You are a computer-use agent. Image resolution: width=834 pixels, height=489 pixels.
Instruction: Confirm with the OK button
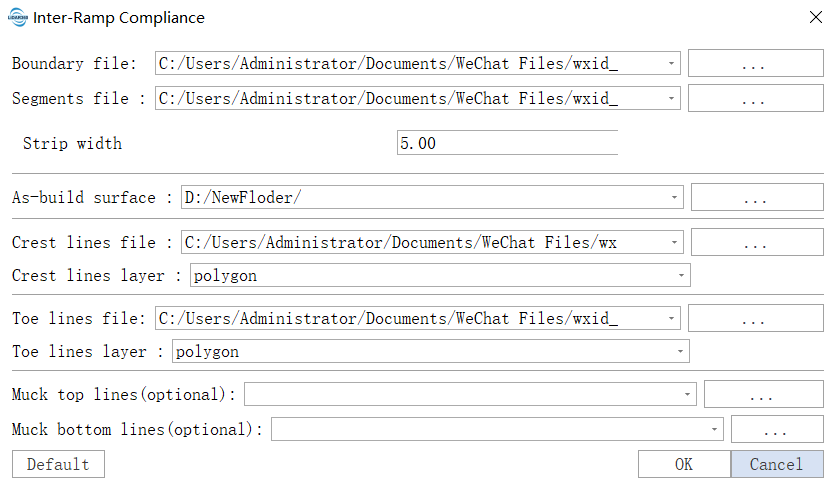pos(683,464)
